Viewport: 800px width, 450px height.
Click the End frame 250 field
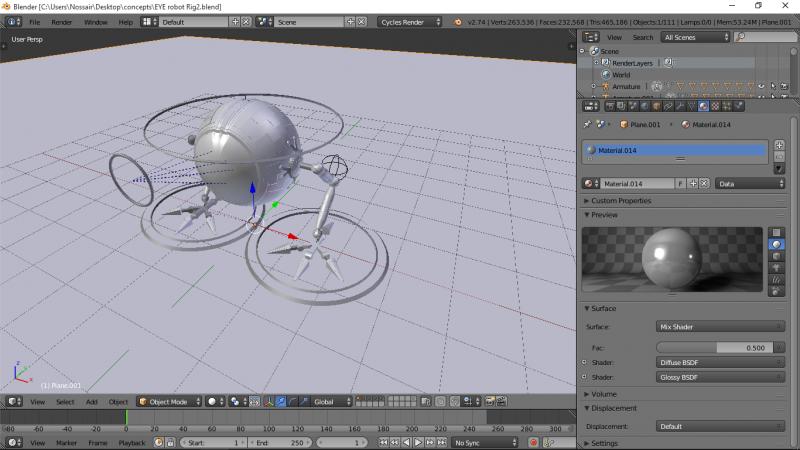pos(280,442)
